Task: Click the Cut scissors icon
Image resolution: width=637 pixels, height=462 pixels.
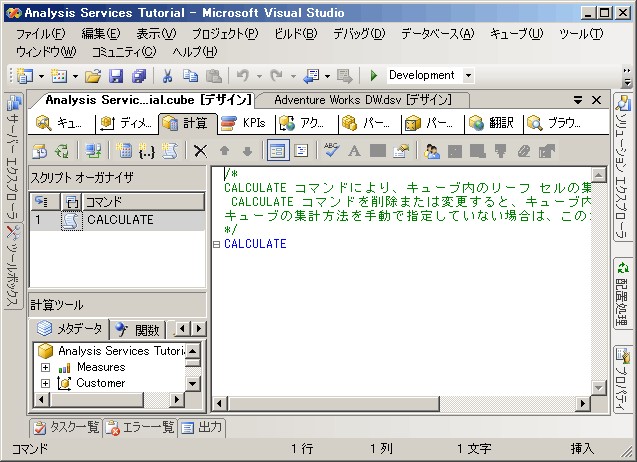Action: coord(167,76)
